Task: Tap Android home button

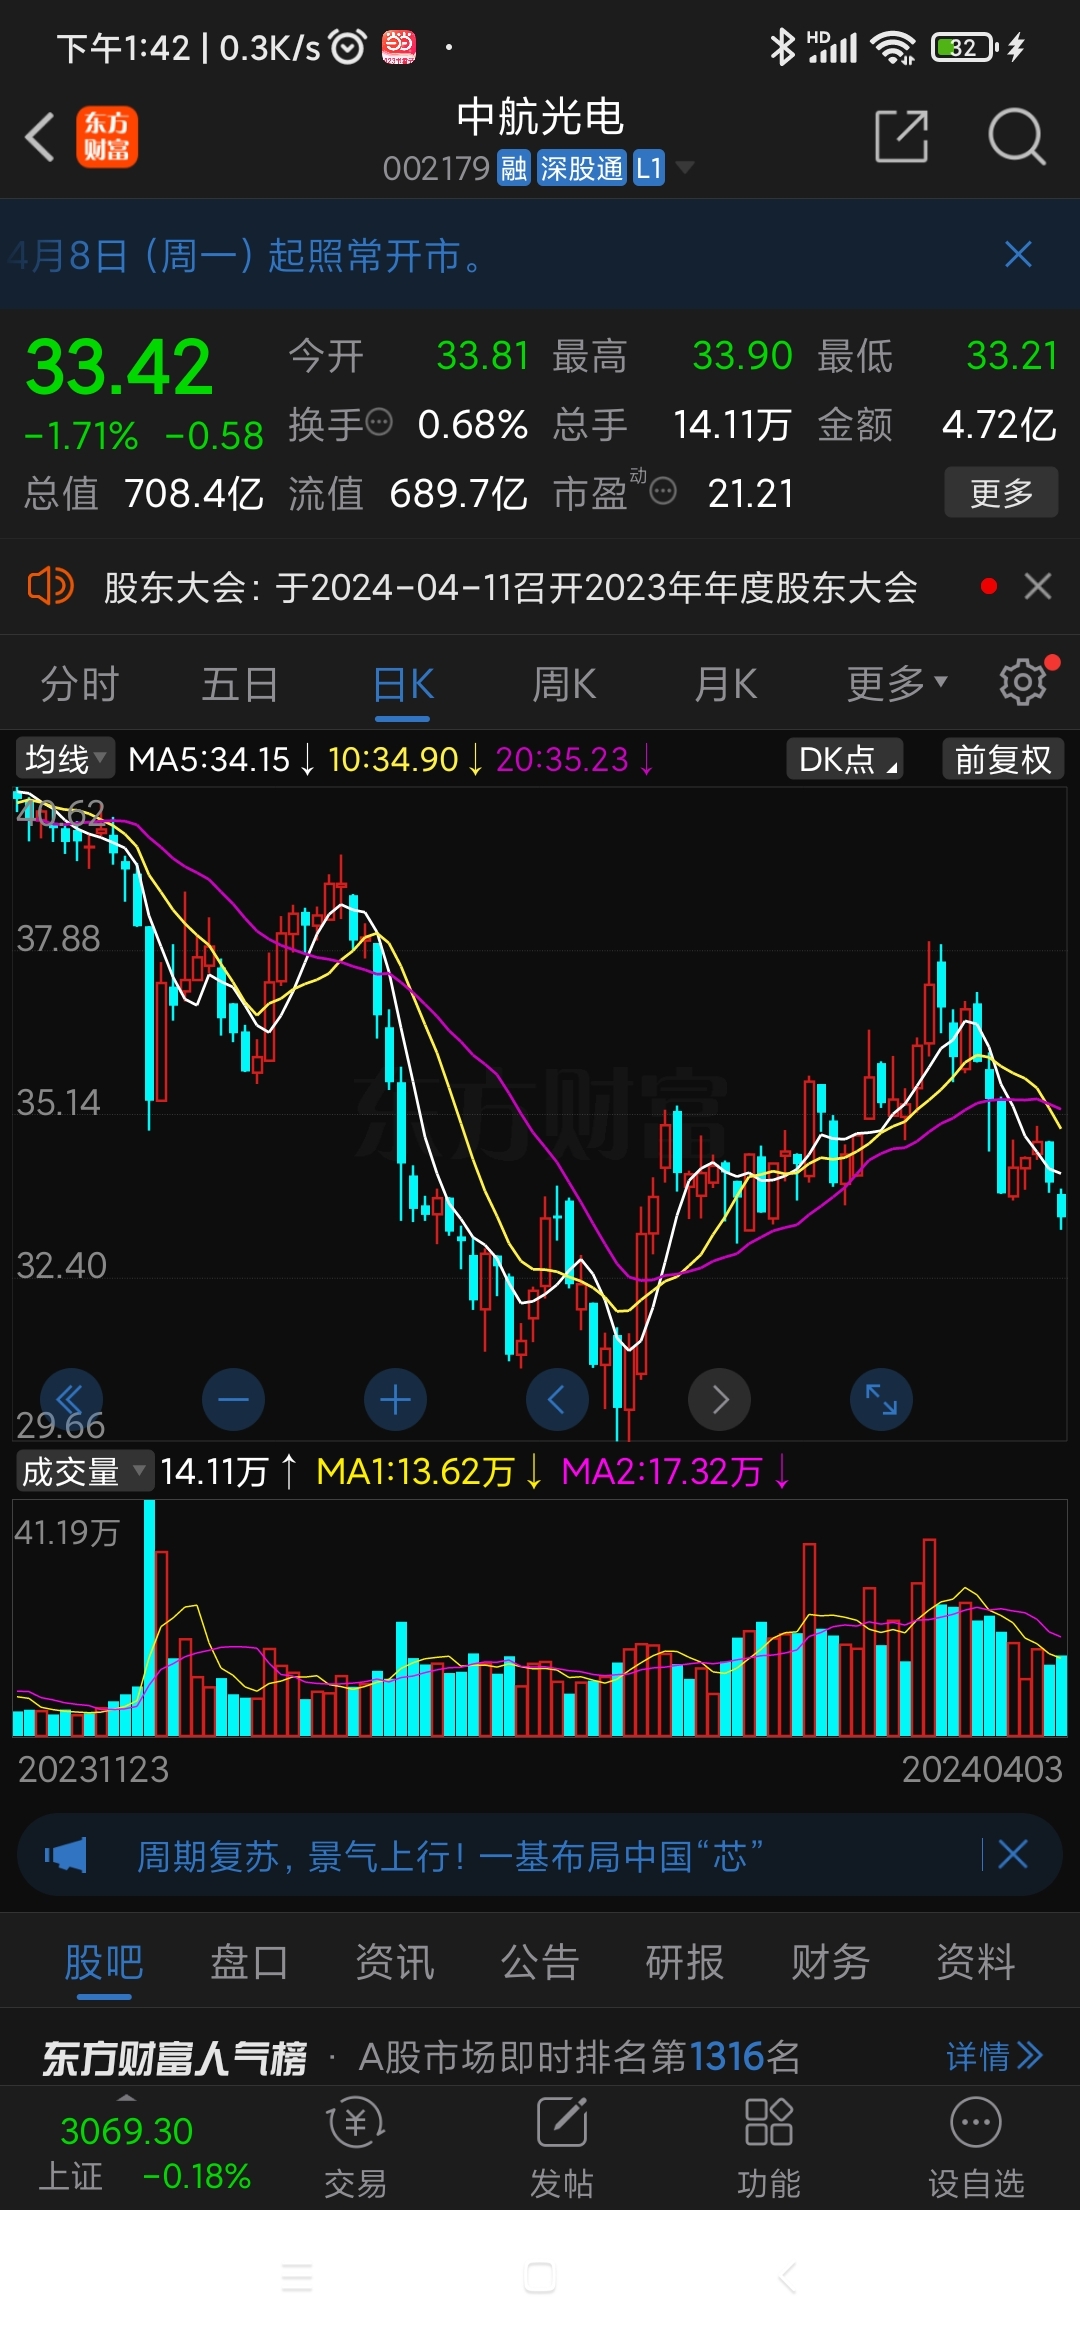Action: (x=540, y=2277)
